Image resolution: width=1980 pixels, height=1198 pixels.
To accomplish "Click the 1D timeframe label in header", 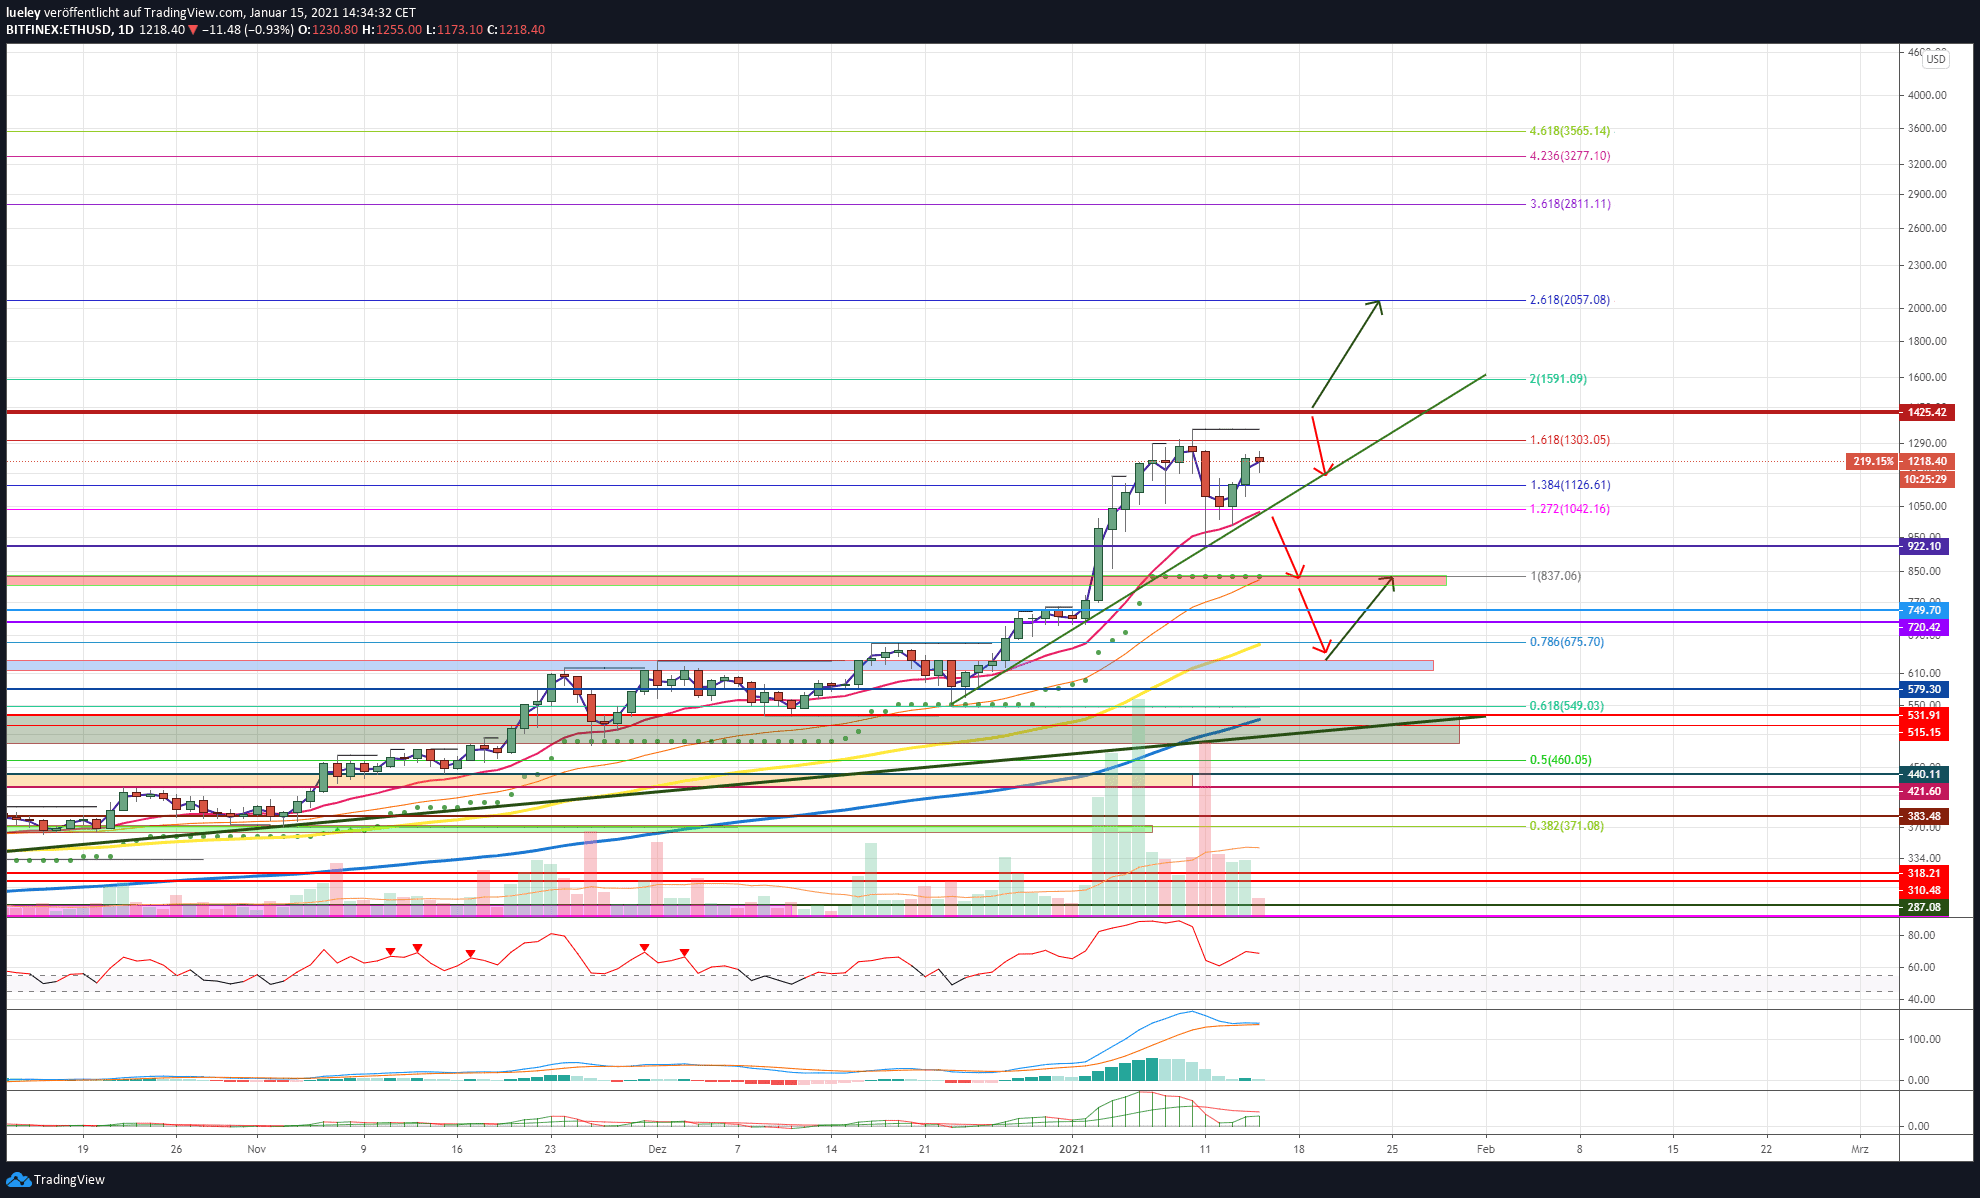I will 125,30.
